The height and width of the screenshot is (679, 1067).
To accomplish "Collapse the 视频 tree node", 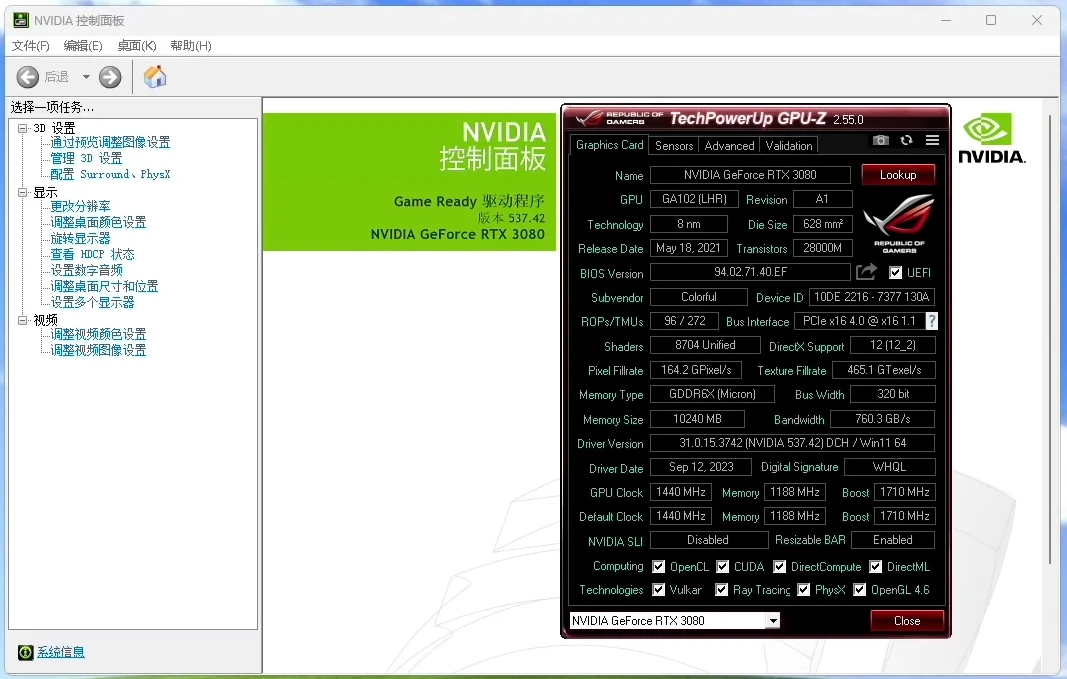I will coord(22,320).
